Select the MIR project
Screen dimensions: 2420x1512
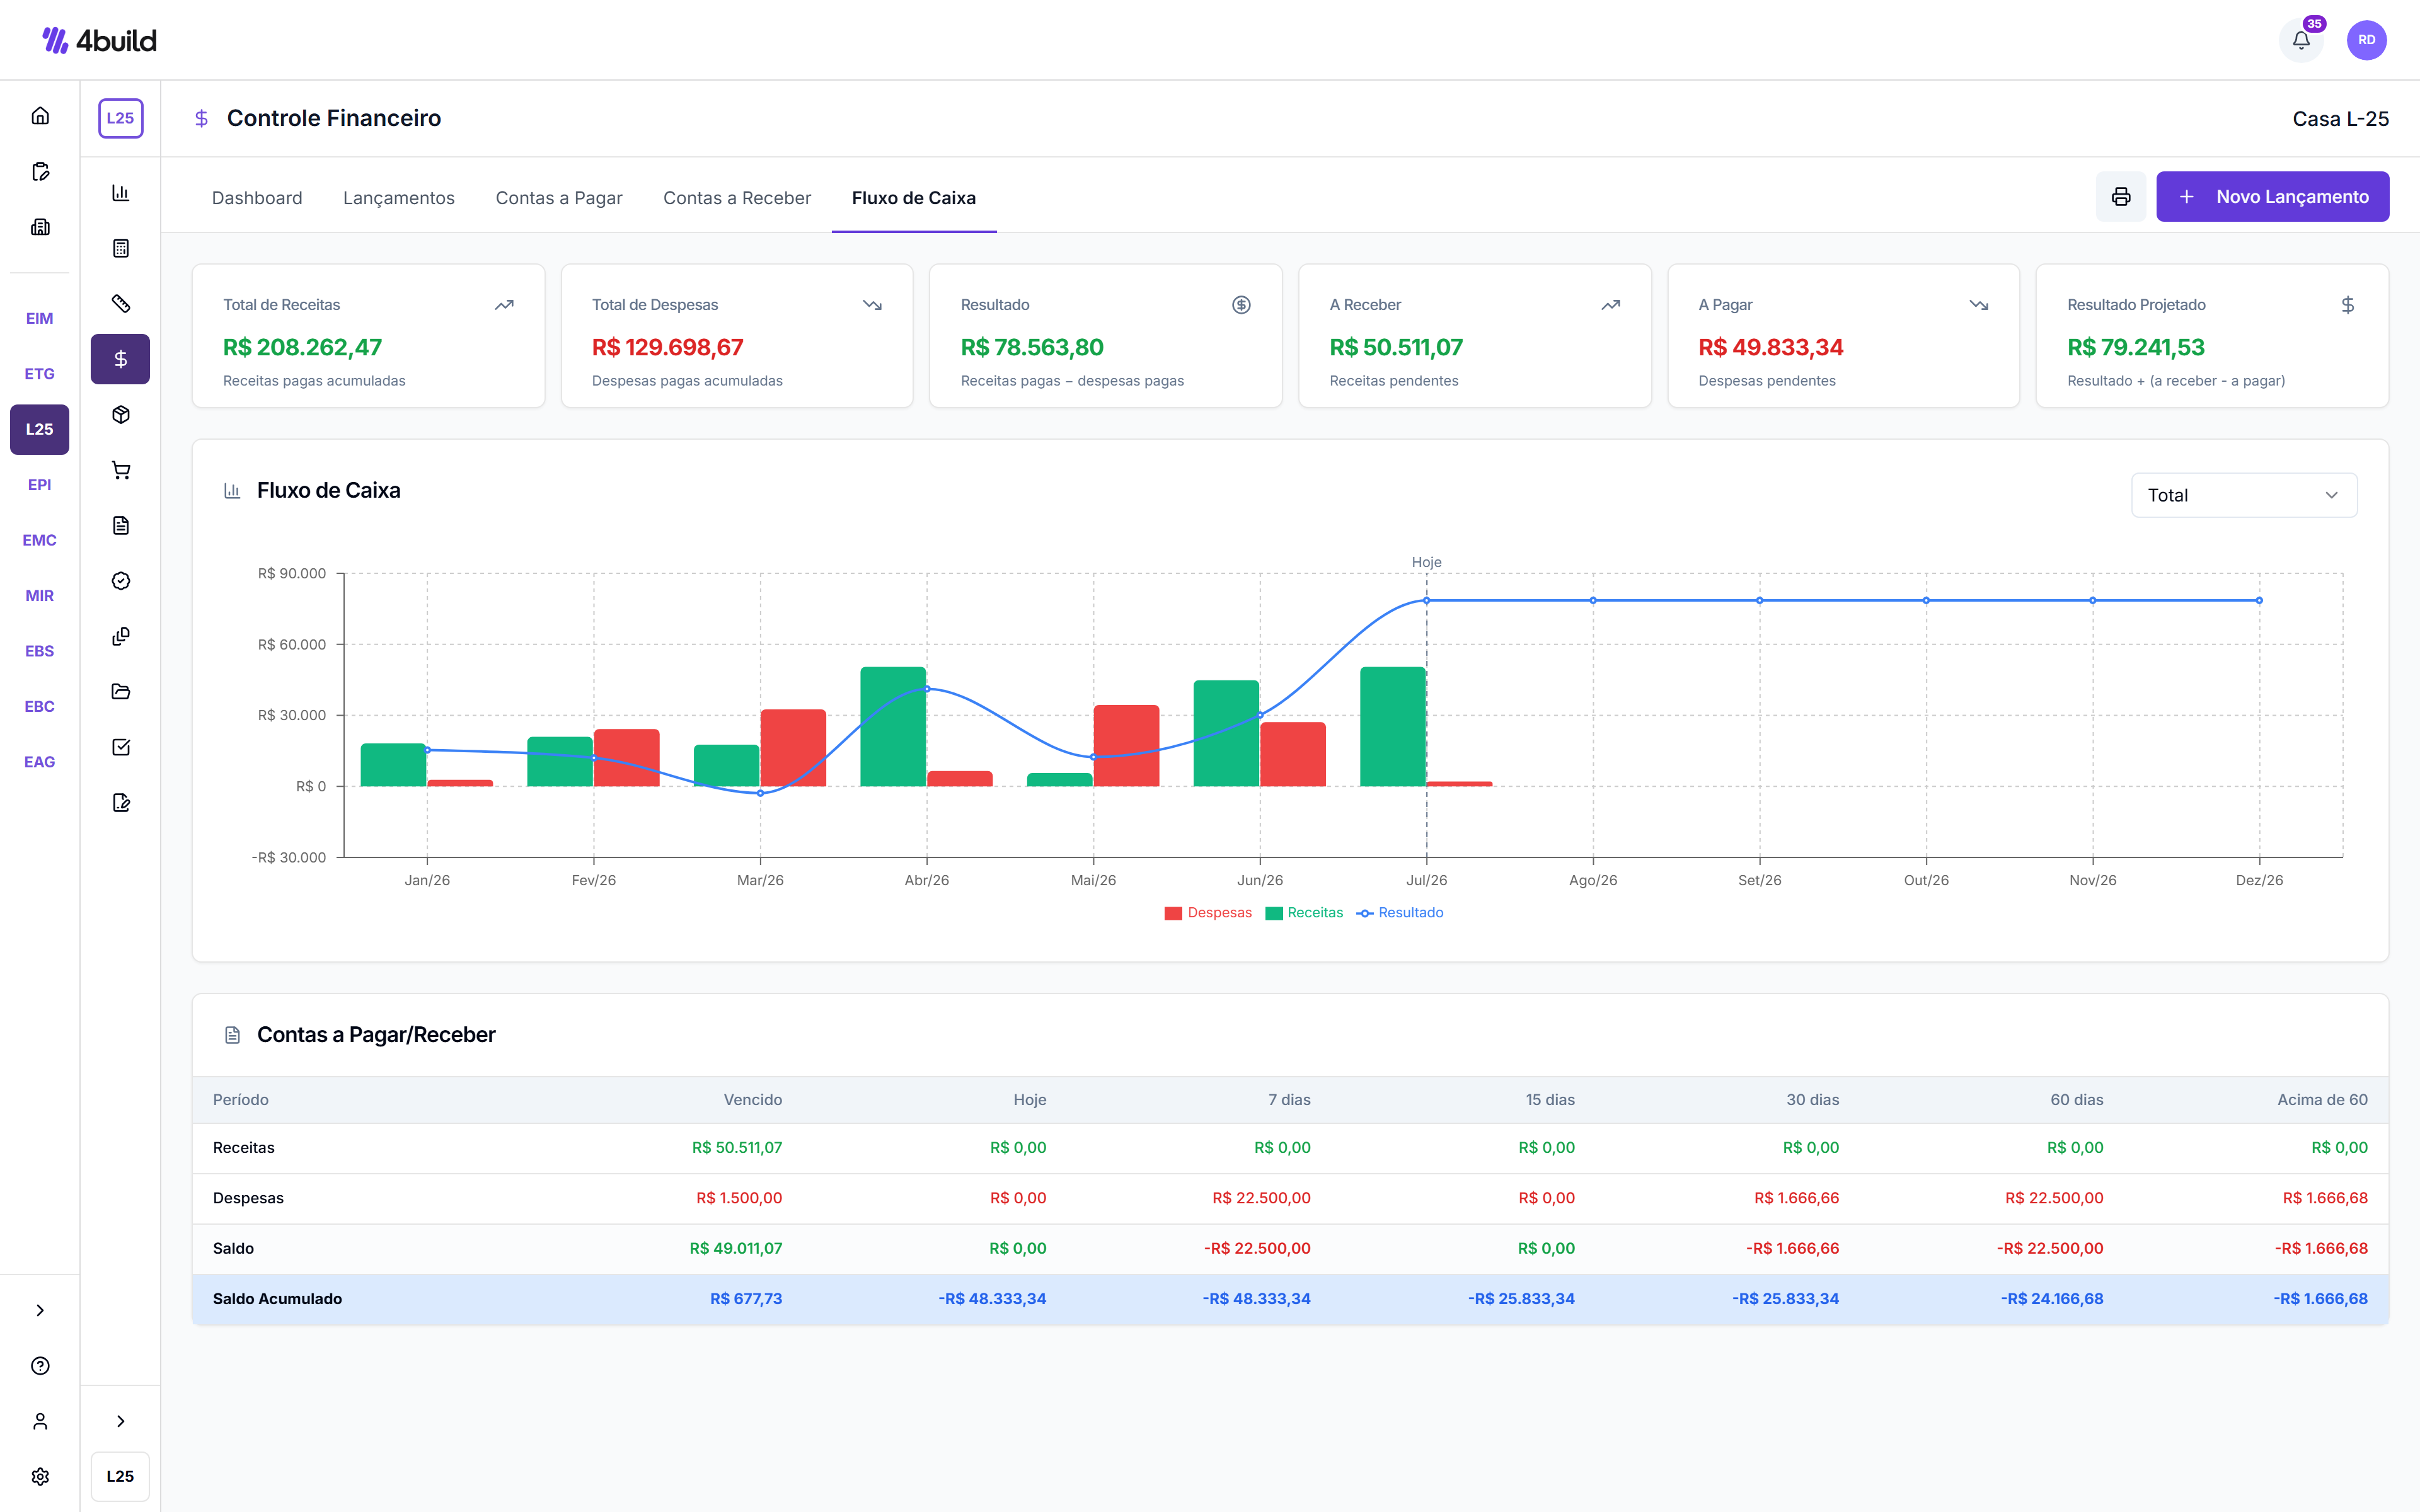click(40, 596)
